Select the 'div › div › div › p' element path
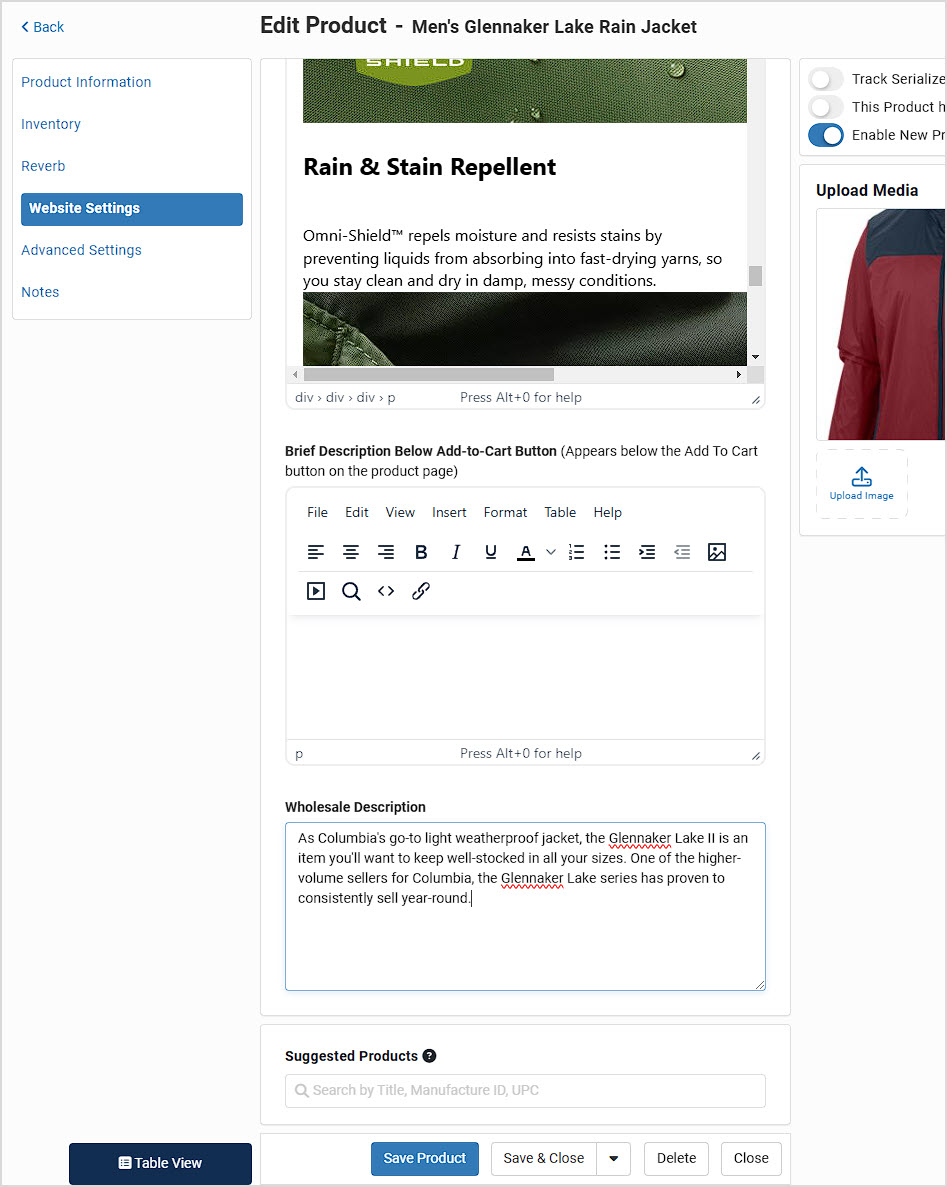 point(345,397)
